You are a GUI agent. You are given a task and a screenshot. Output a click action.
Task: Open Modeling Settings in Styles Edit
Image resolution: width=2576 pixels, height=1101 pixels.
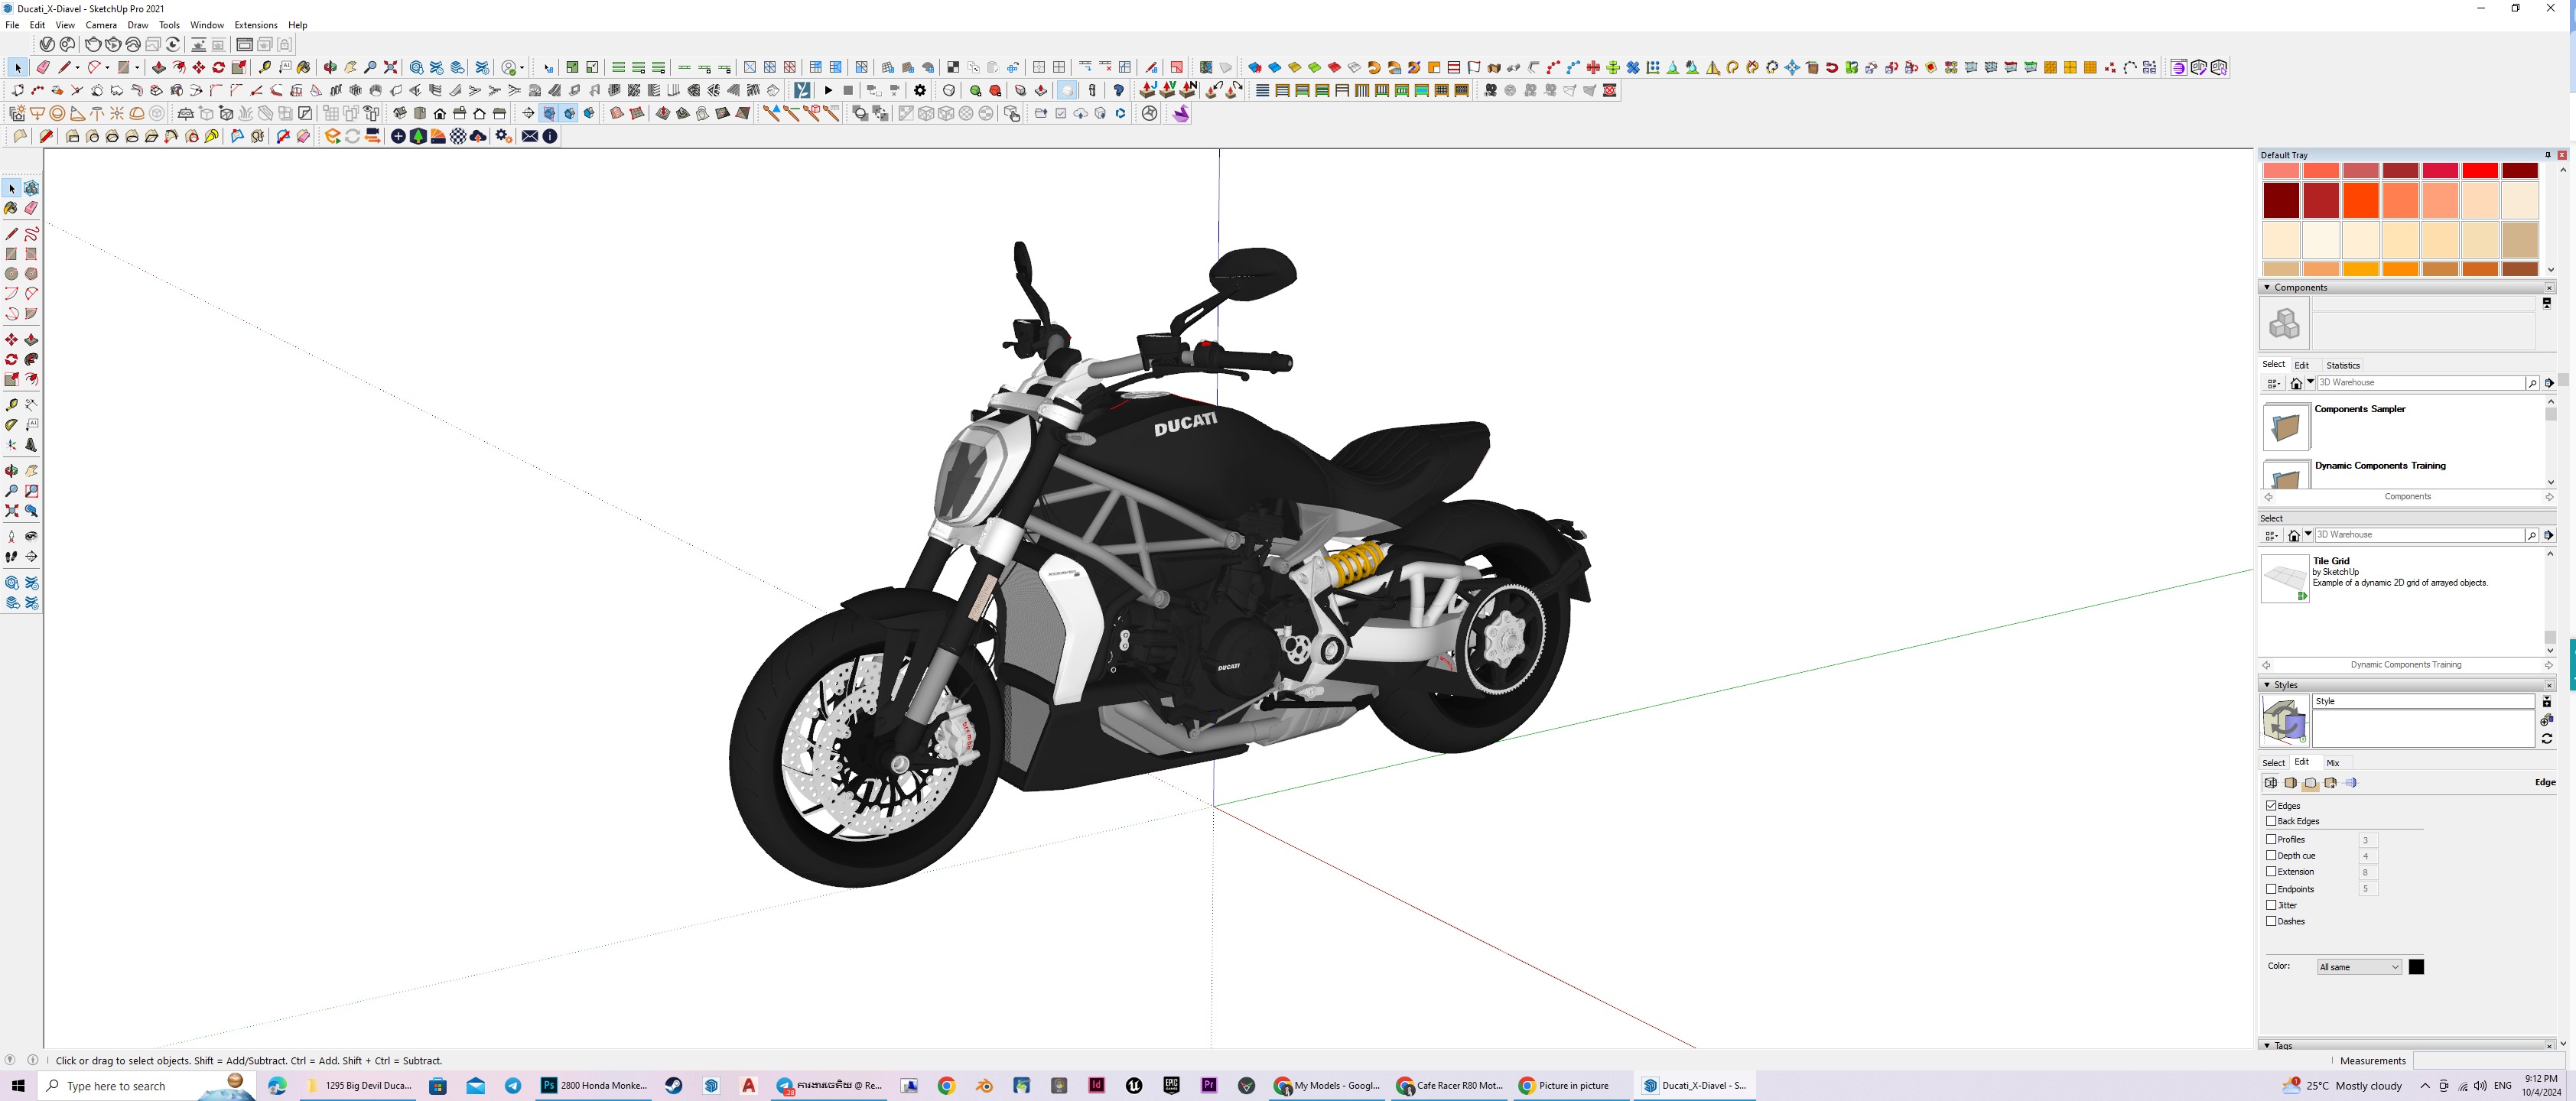pyautogui.click(x=2350, y=782)
